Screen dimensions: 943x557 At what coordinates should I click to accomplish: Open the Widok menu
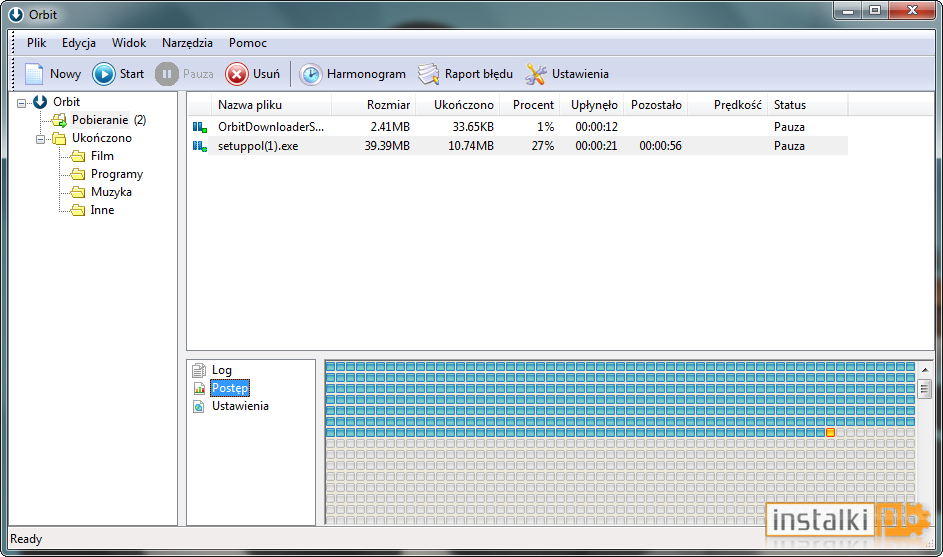point(129,43)
